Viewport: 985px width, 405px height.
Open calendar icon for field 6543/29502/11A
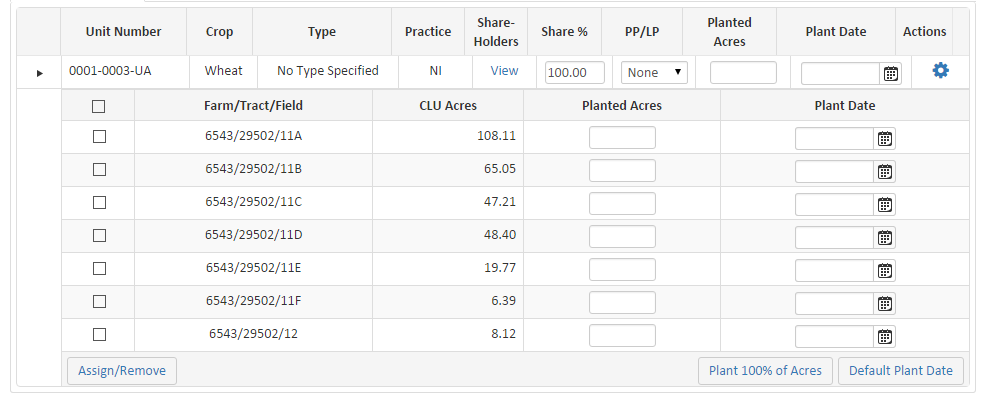point(885,138)
